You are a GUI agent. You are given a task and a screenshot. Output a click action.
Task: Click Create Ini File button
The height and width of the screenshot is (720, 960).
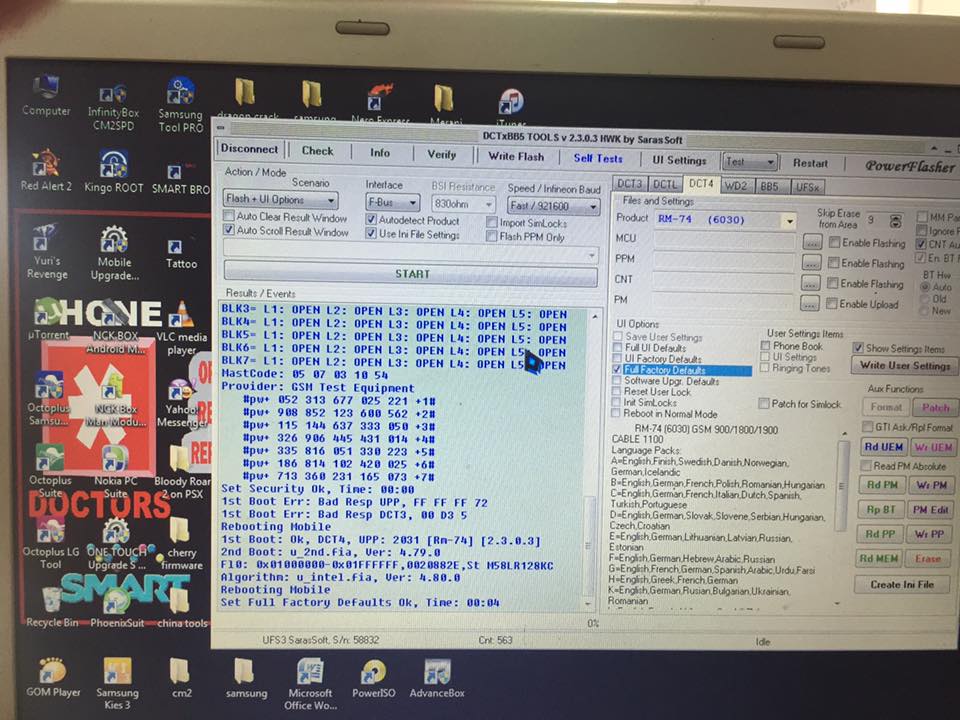point(902,584)
